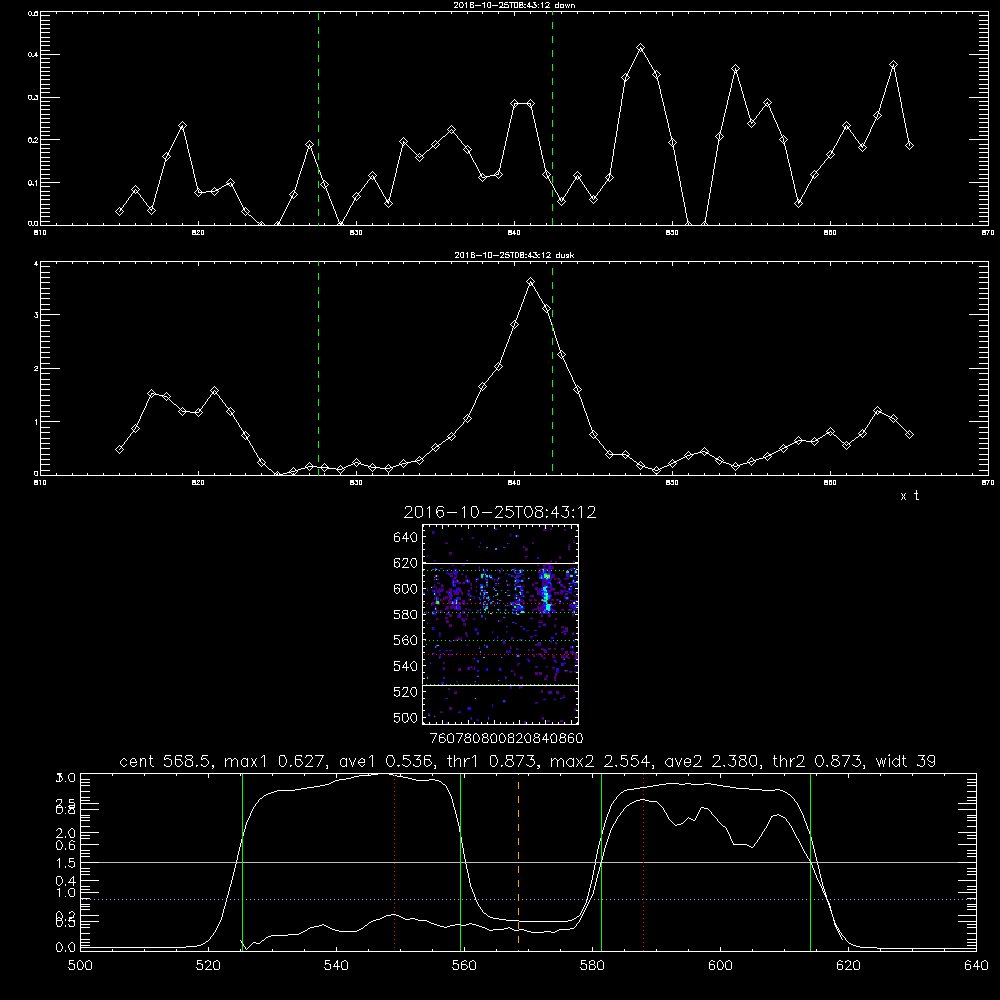Click the 0.0 label on bottom plot y-axis
The image size is (1000, 1000).
point(66,948)
